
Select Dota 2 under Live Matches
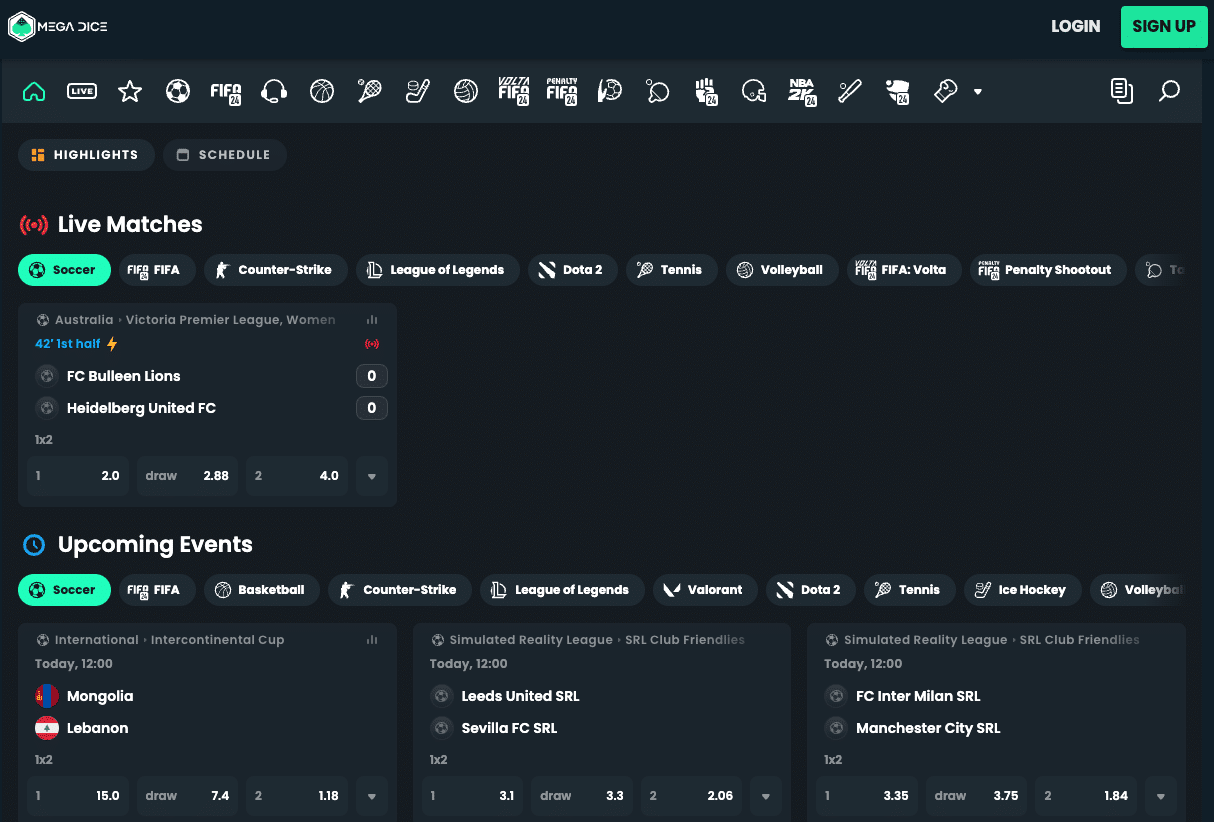[x=573, y=270]
